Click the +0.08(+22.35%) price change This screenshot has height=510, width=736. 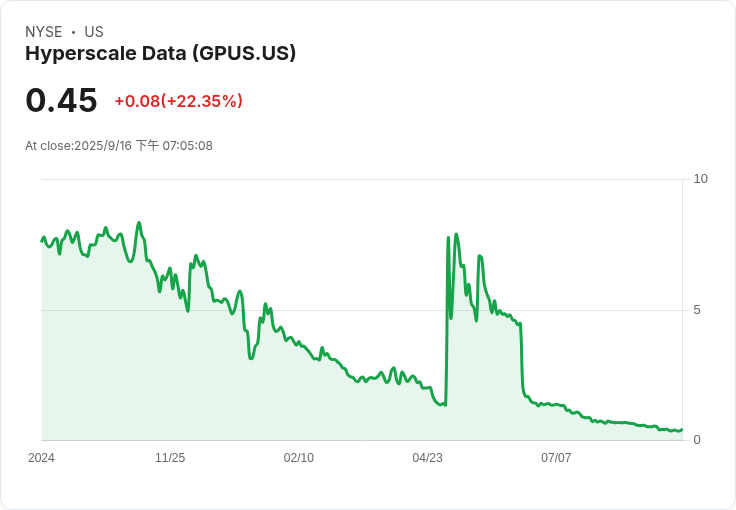178,101
